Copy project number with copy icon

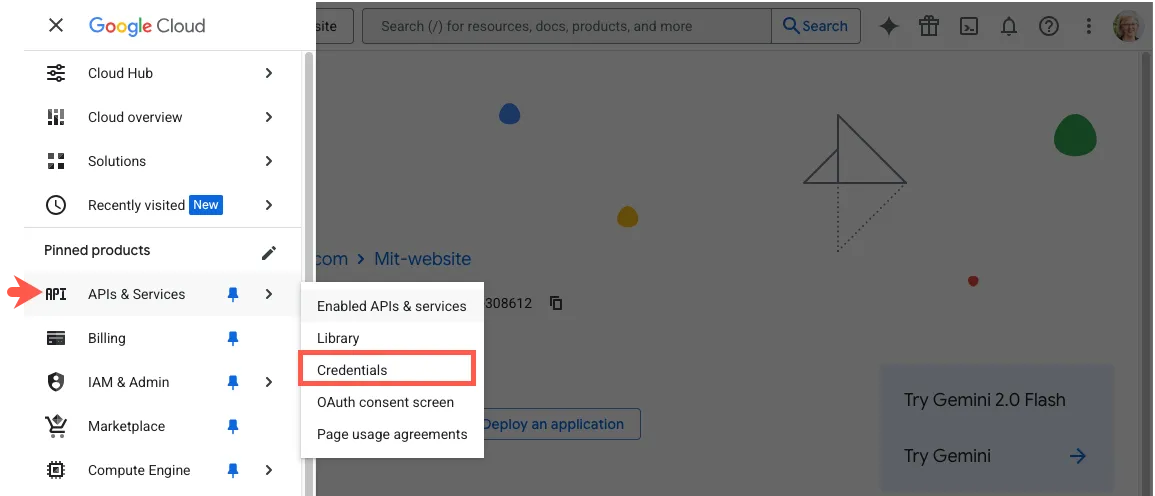click(x=557, y=303)
